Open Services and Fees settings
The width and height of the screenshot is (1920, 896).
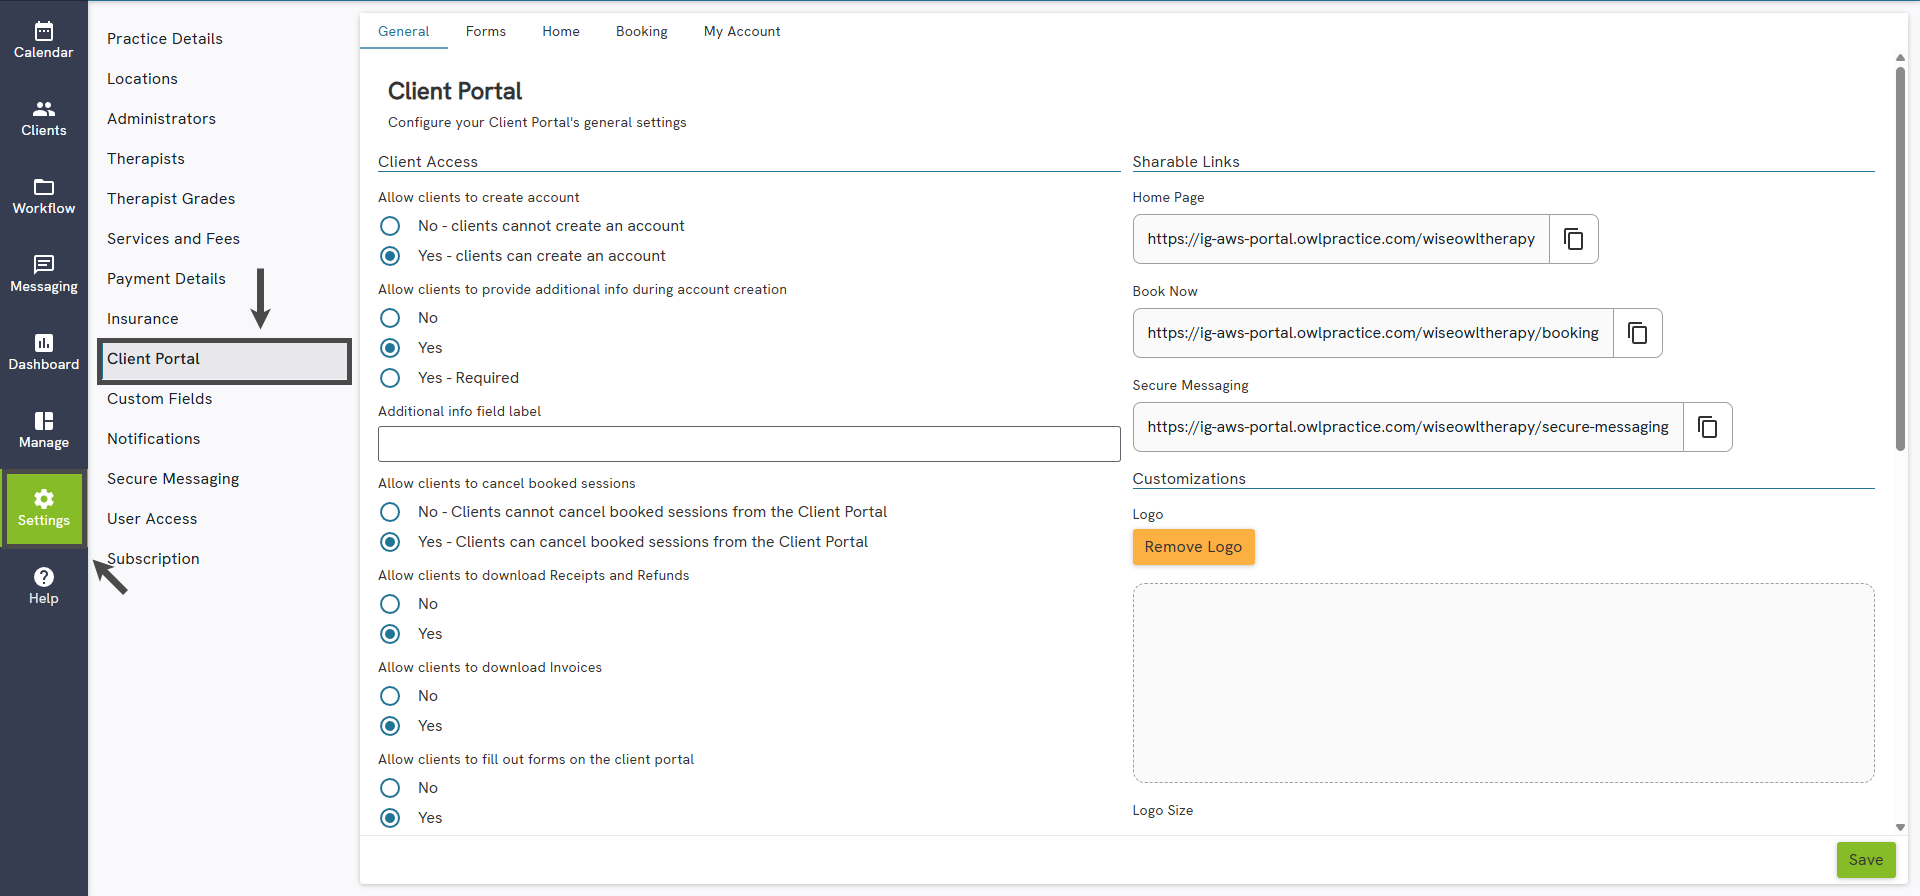(173, 239)
